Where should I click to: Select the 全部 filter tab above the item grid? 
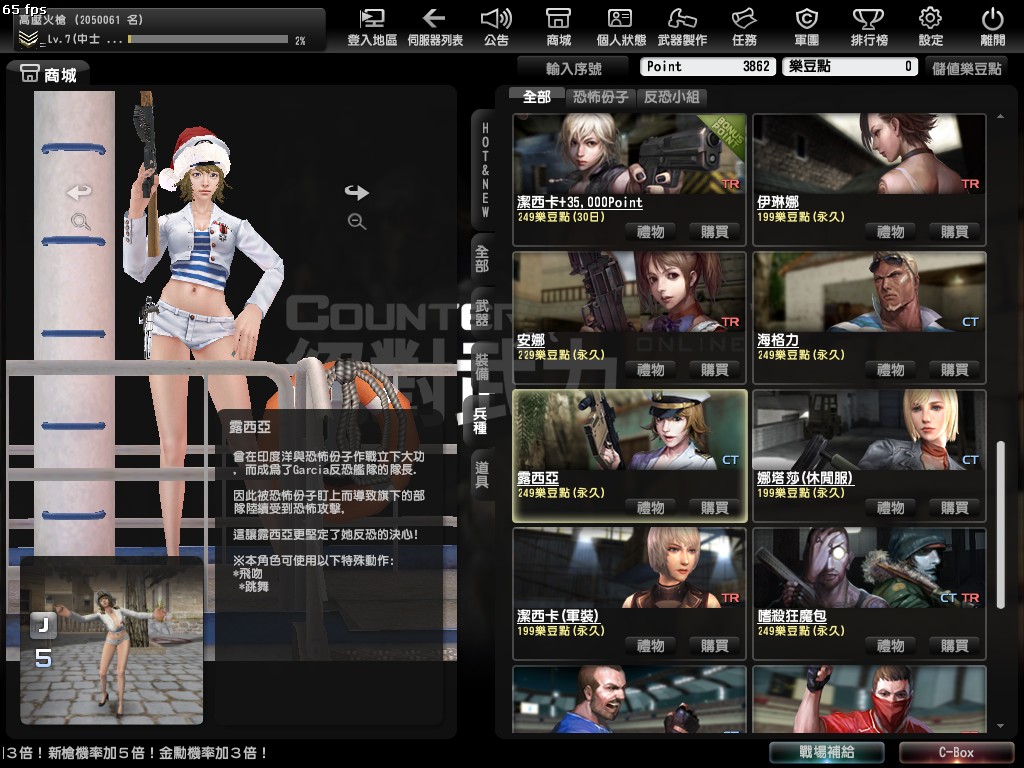[537, 97]
